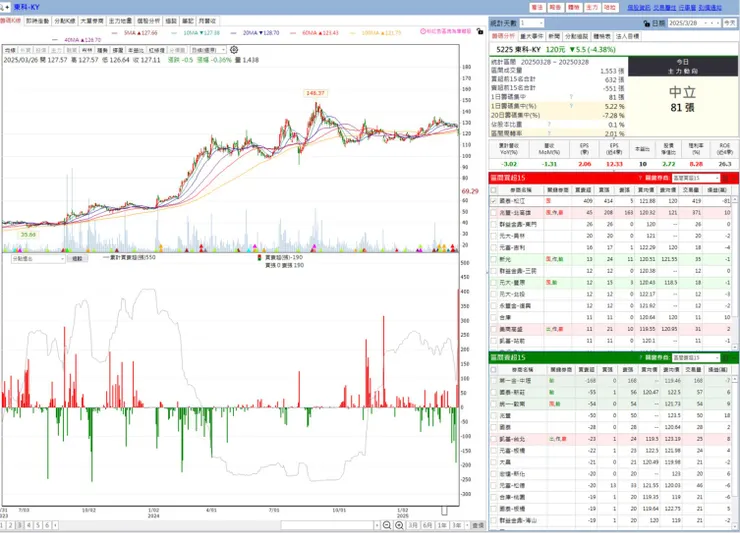The image size is (740, 533).
Task: Click the help icon in green 區間賣超15 header
Action: coord(640,357)
